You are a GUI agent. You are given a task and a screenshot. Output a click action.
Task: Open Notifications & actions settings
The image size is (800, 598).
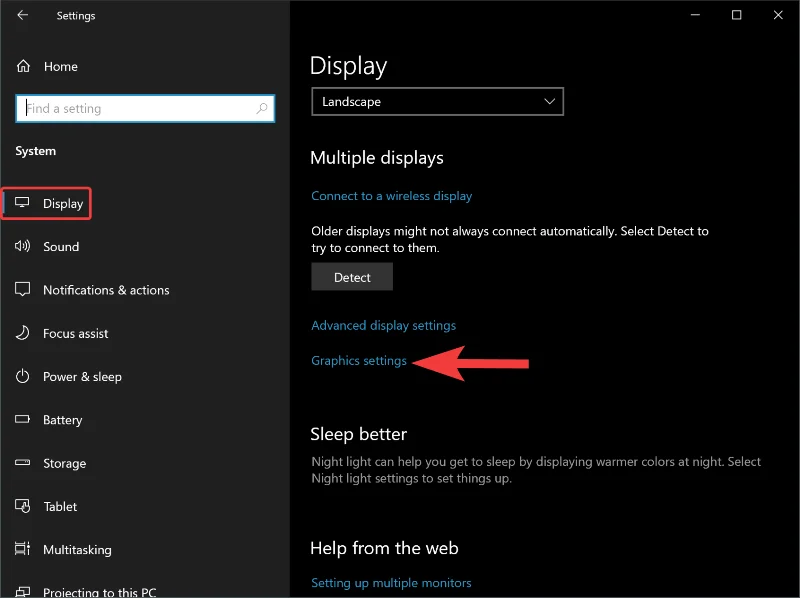coord(106,290)
